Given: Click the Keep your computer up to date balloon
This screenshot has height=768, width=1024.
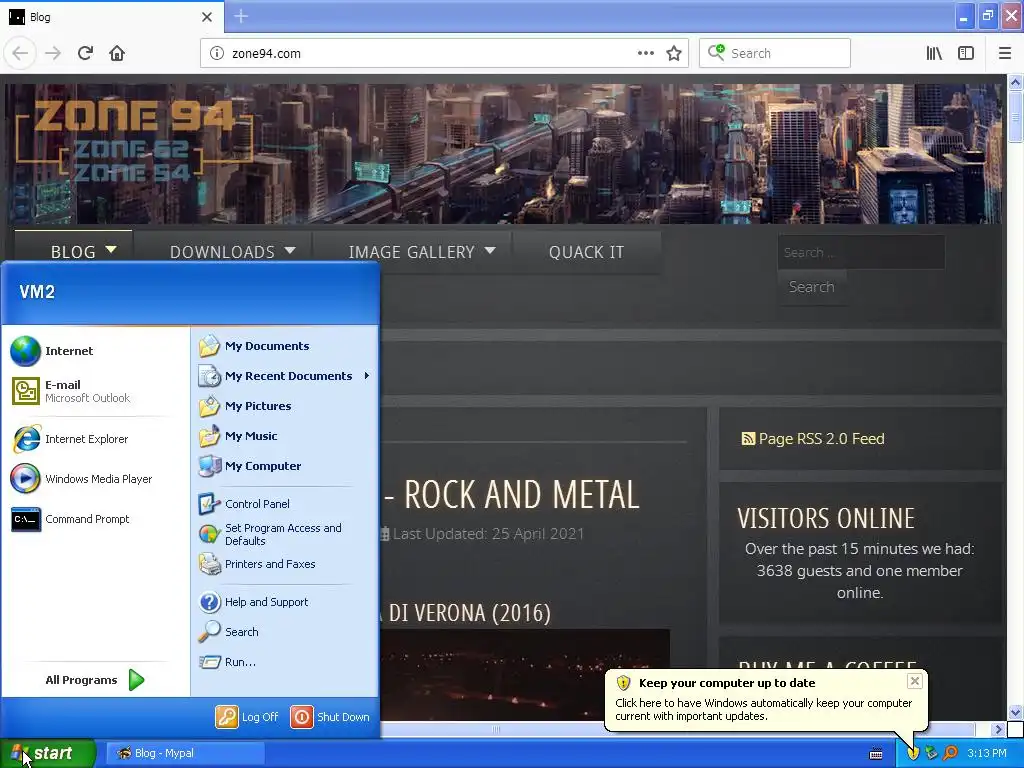Looking at the screenshot, I should tap(765, 700).
